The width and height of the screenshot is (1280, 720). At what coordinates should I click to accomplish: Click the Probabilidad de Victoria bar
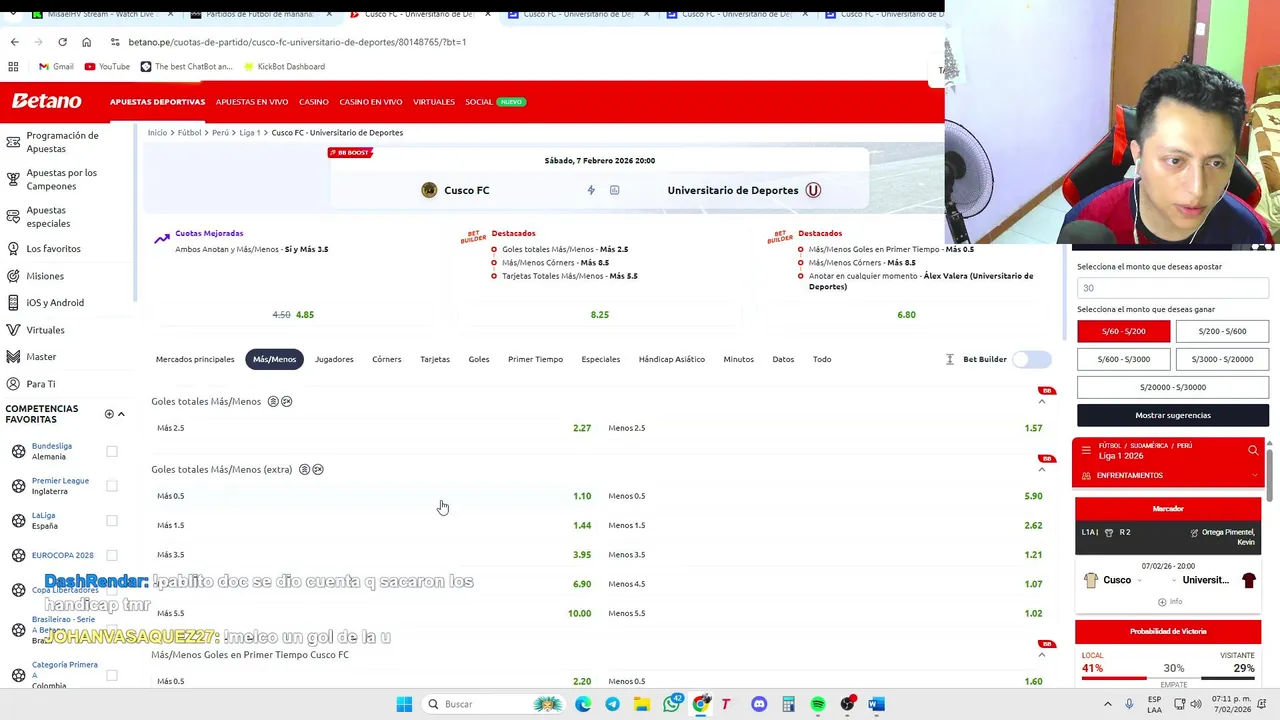(1168, 631)
